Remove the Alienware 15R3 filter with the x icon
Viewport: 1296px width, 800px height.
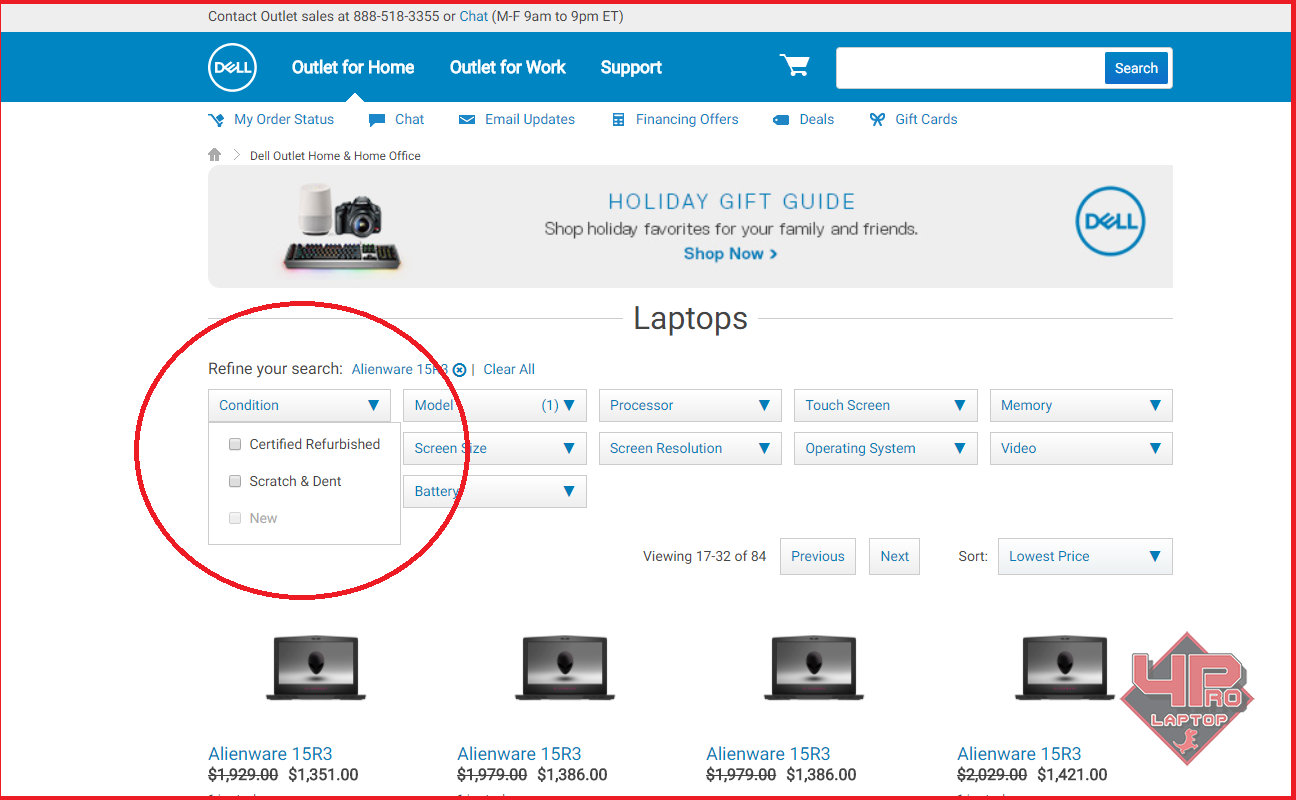coord(459,370)
